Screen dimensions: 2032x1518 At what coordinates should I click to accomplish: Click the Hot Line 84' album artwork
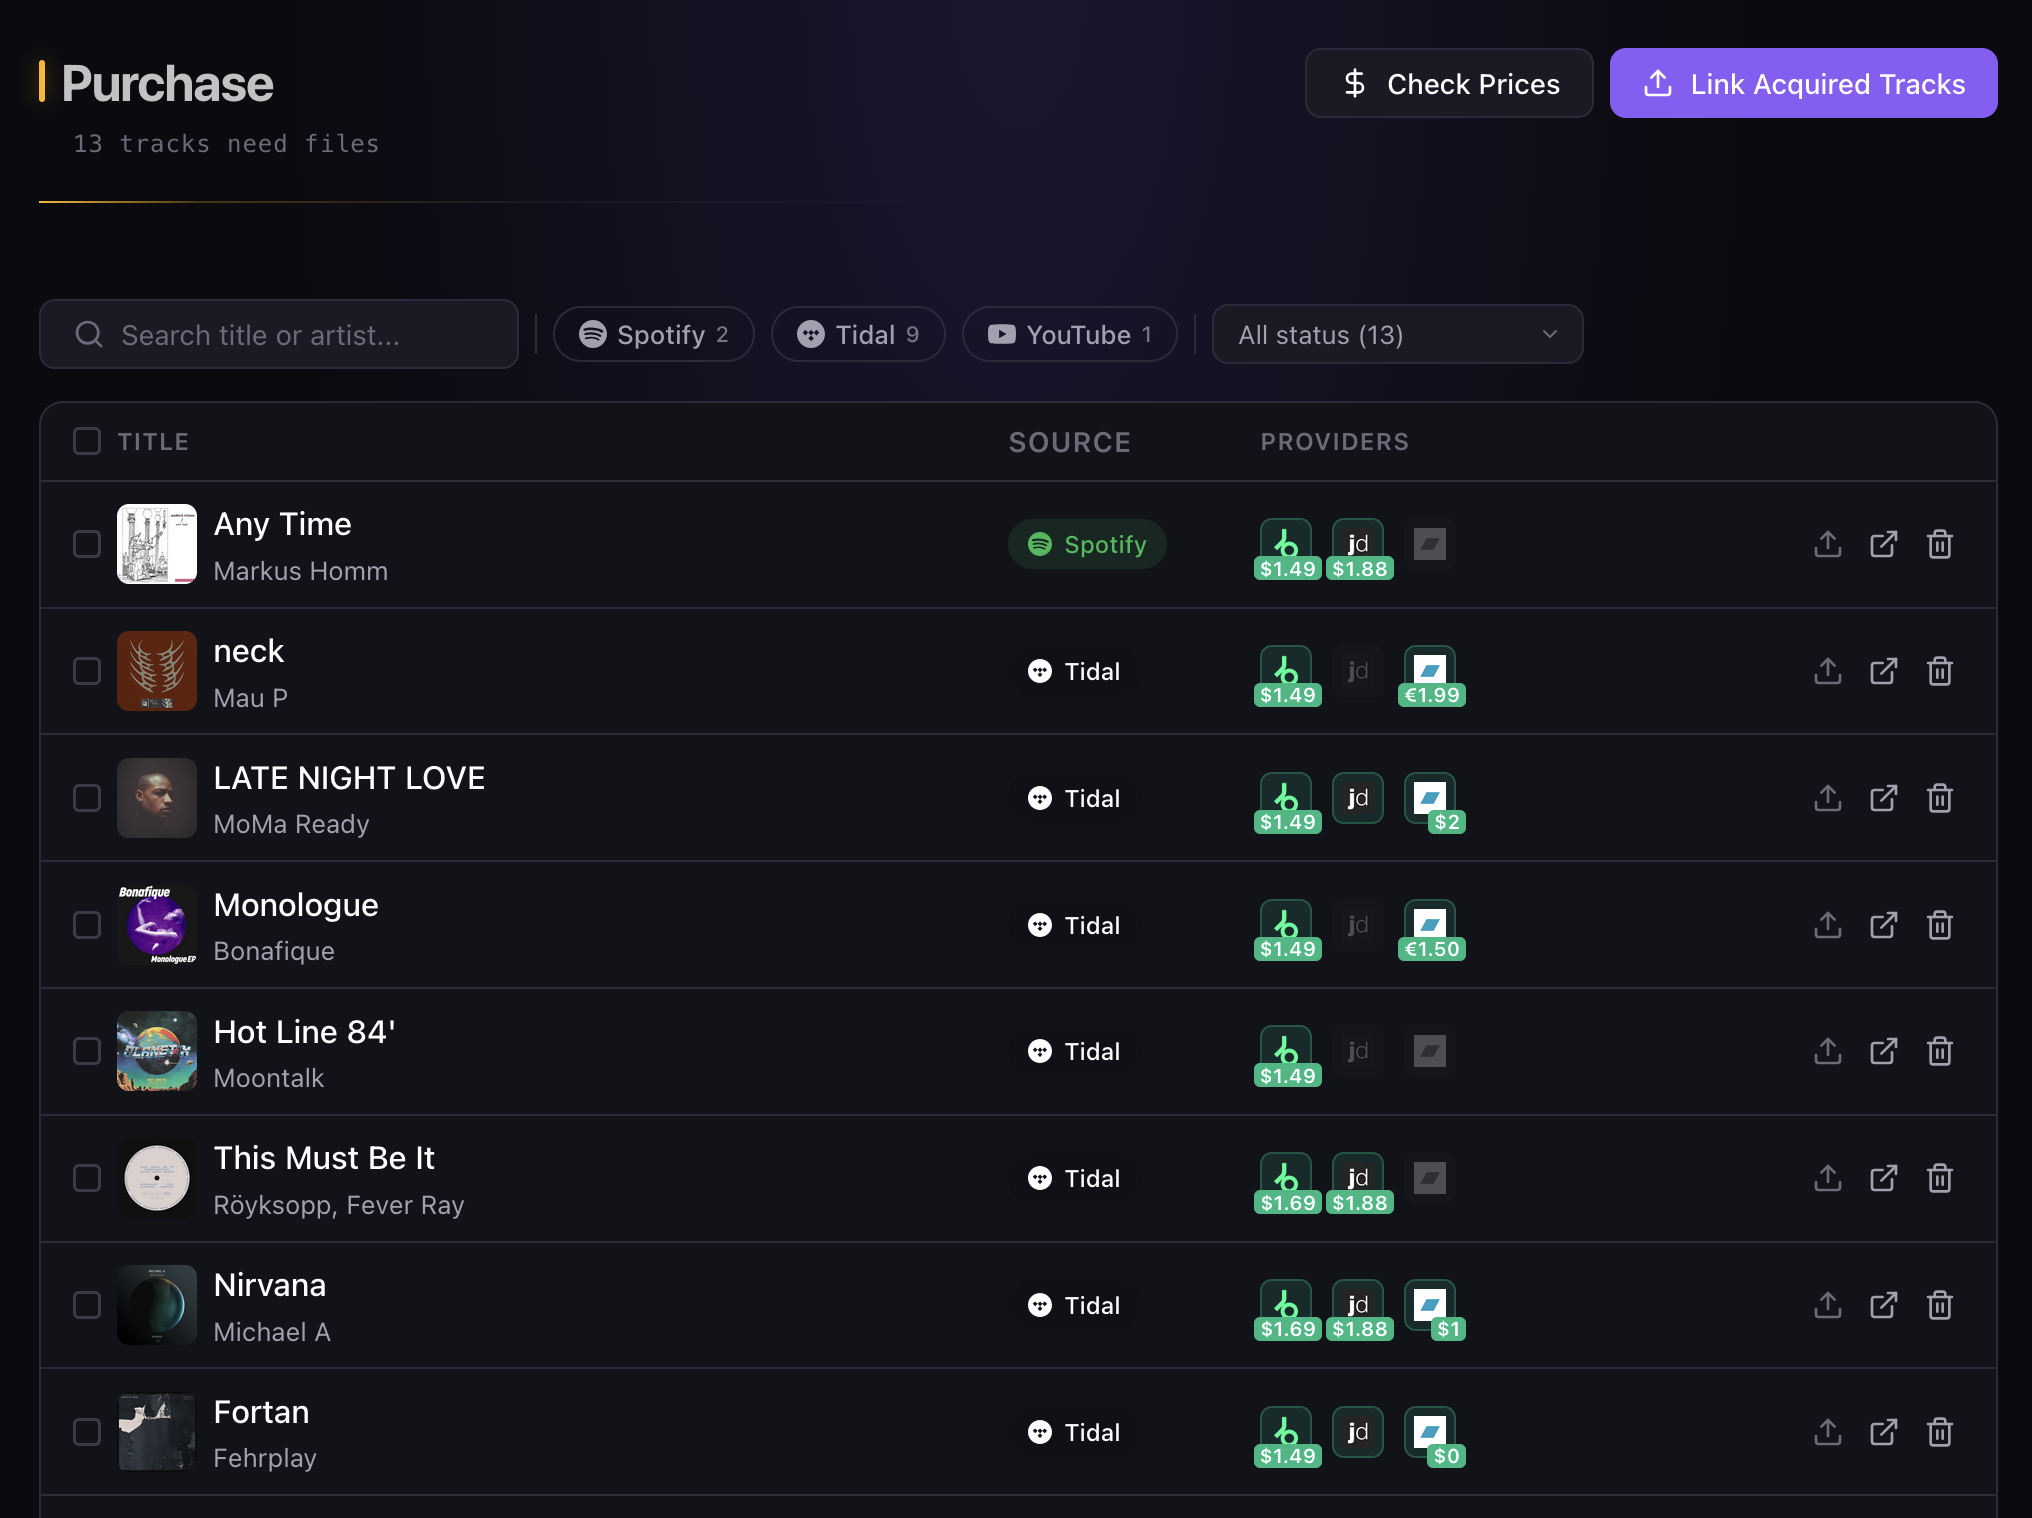[157, 1051]
